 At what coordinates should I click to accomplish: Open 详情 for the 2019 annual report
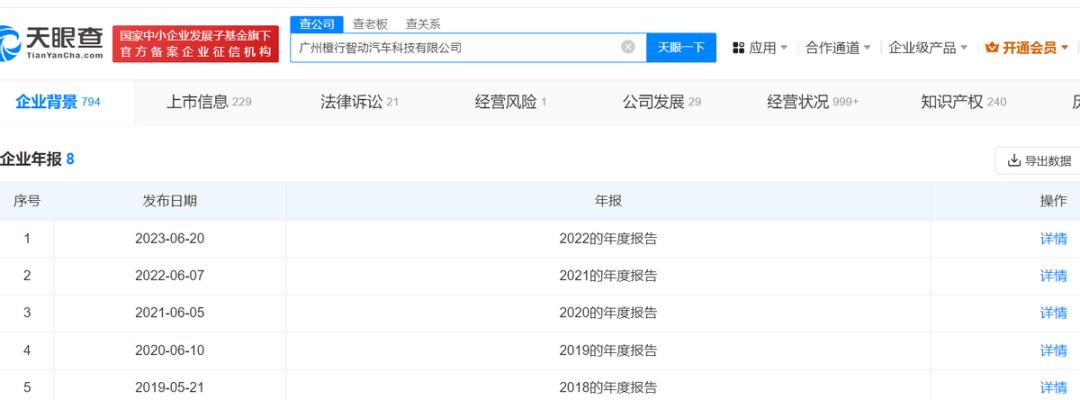tap(1053, 350)
